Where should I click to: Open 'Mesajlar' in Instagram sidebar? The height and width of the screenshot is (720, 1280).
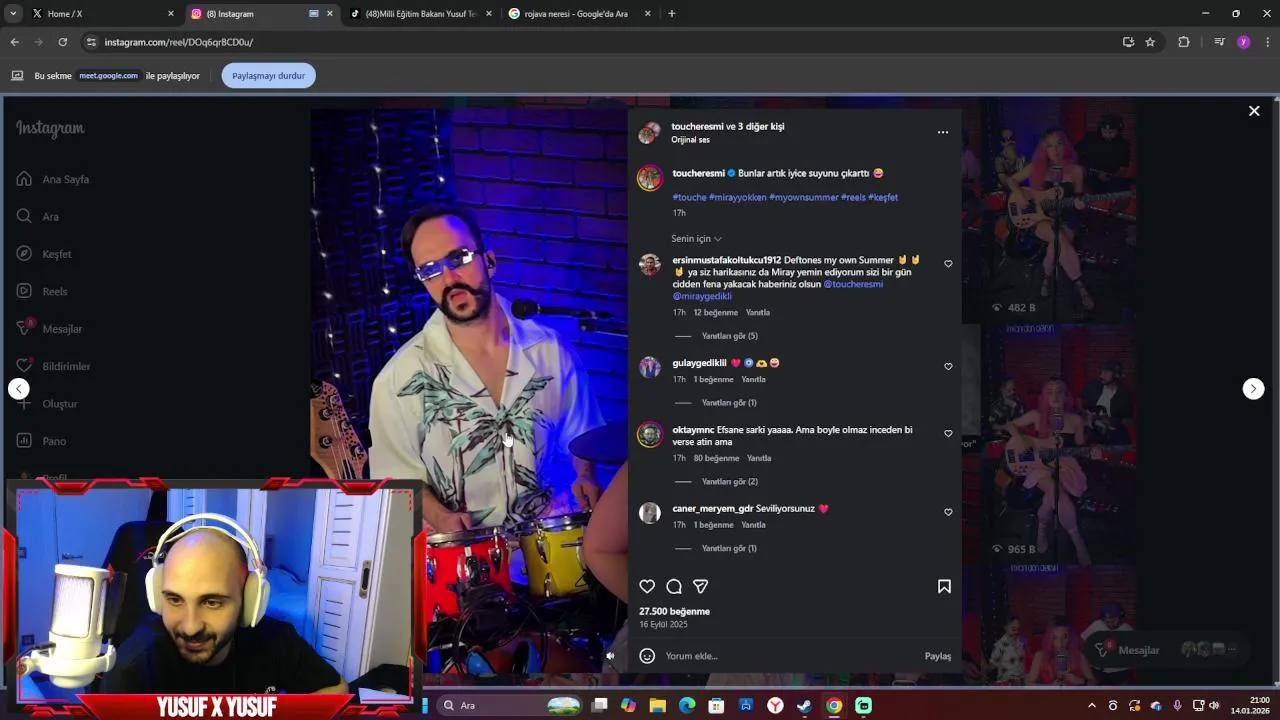pyautogui.click(x=49, y=329)
